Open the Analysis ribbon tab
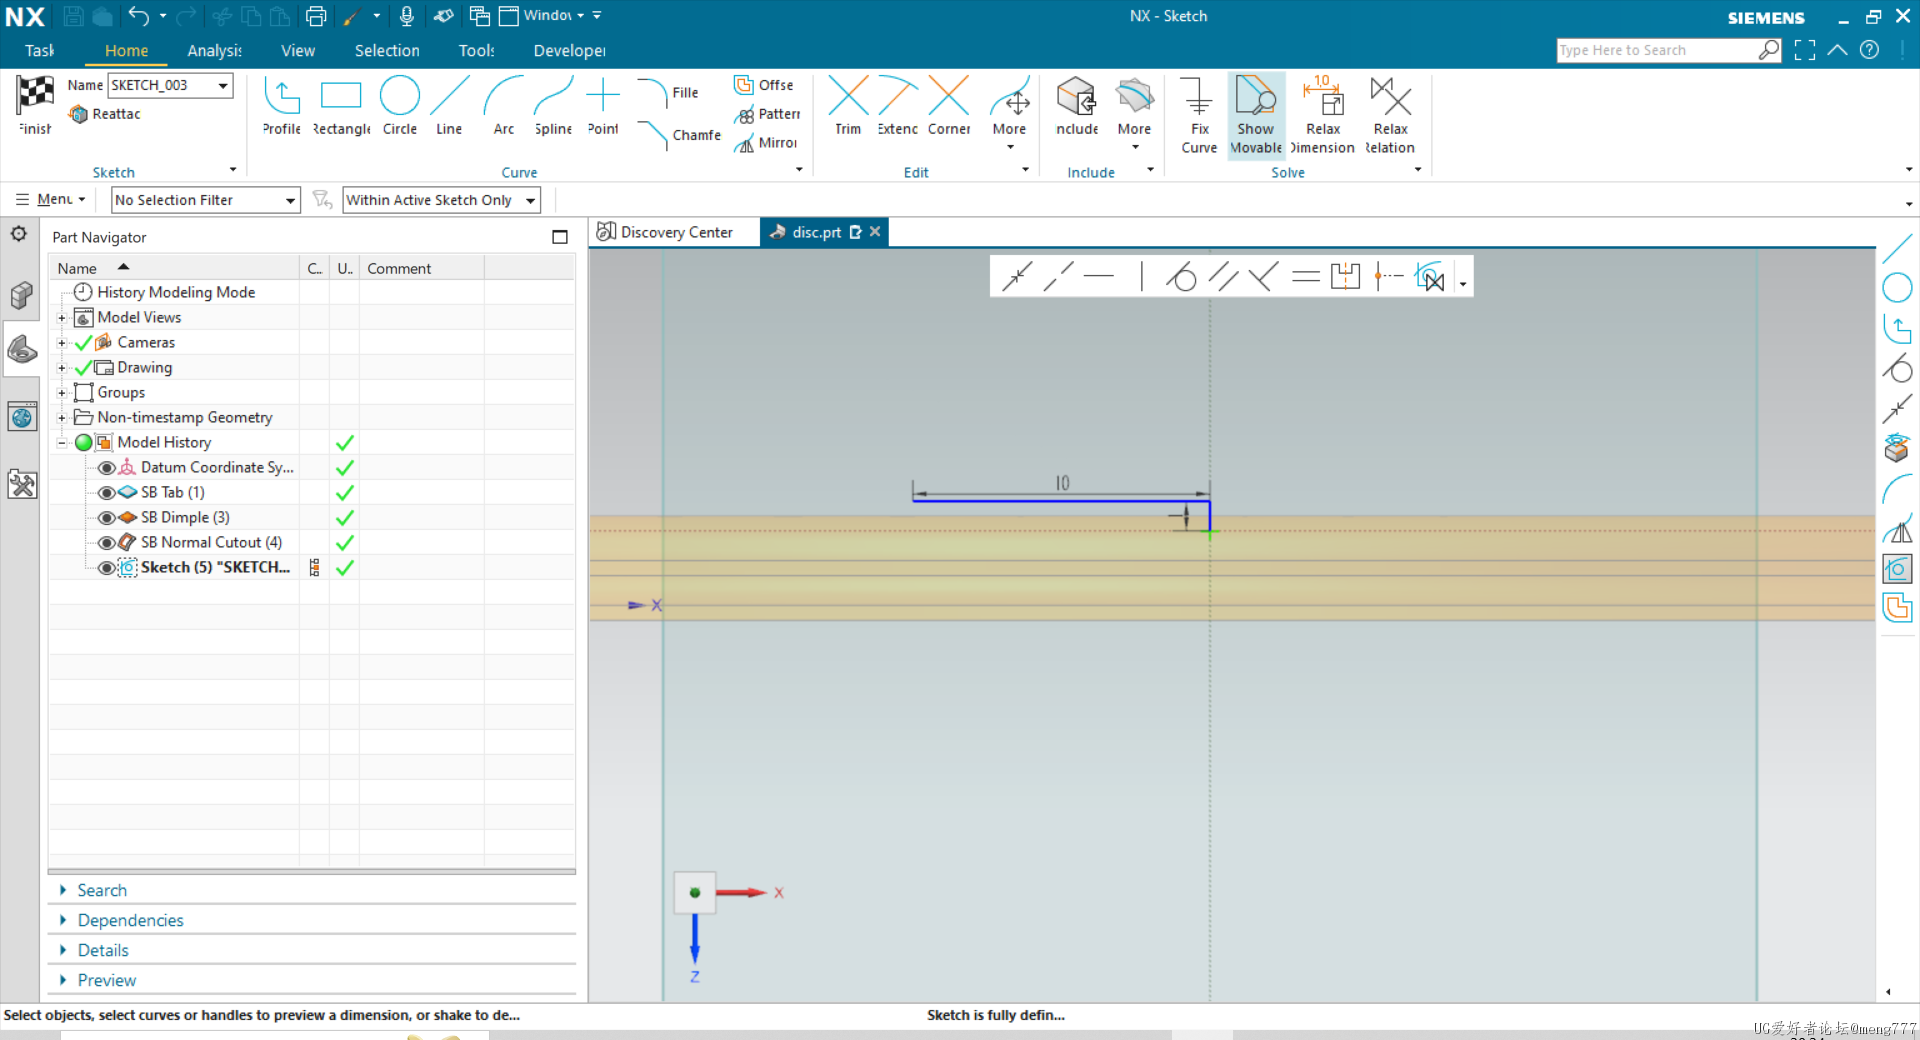Screen dimensions: 1920x1040 [x=214, y=51]
